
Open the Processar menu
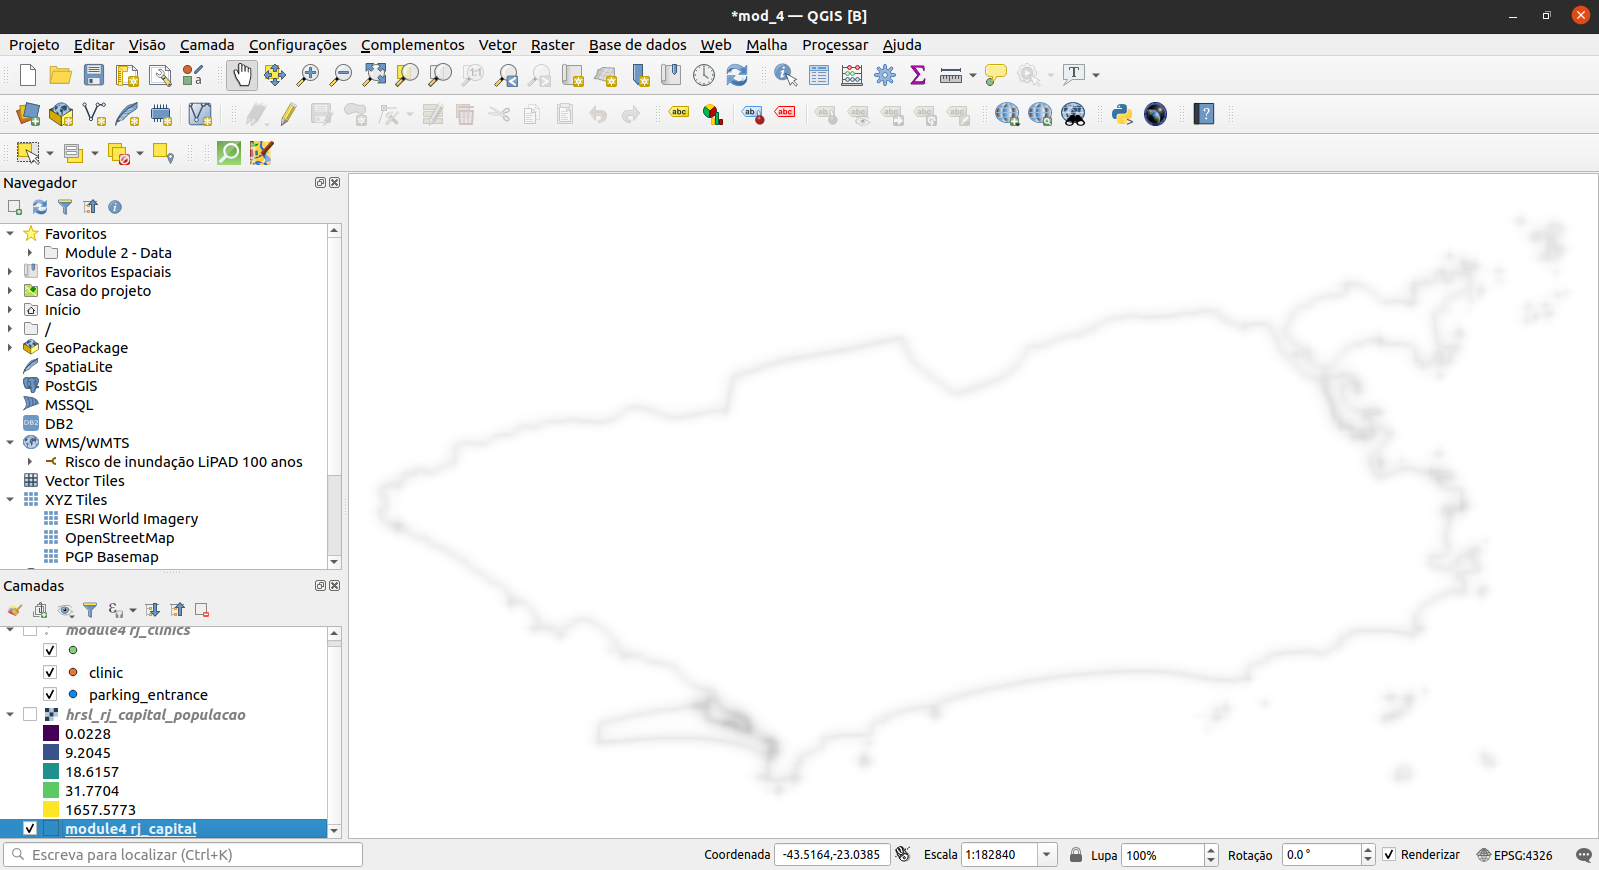835,45
